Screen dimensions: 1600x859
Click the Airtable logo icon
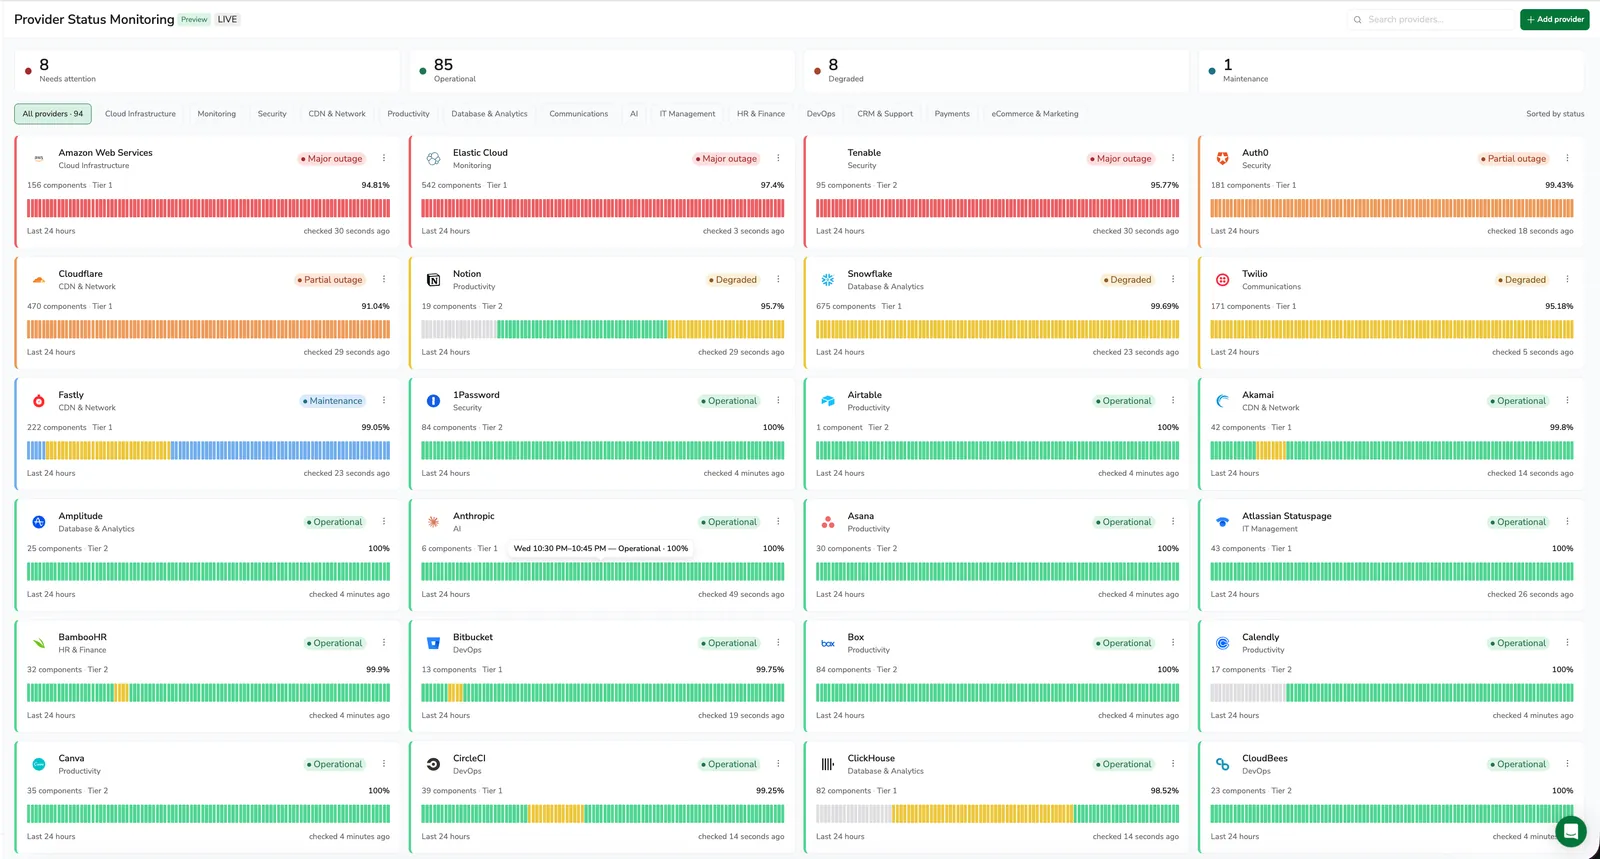click(x=828, y=401)
